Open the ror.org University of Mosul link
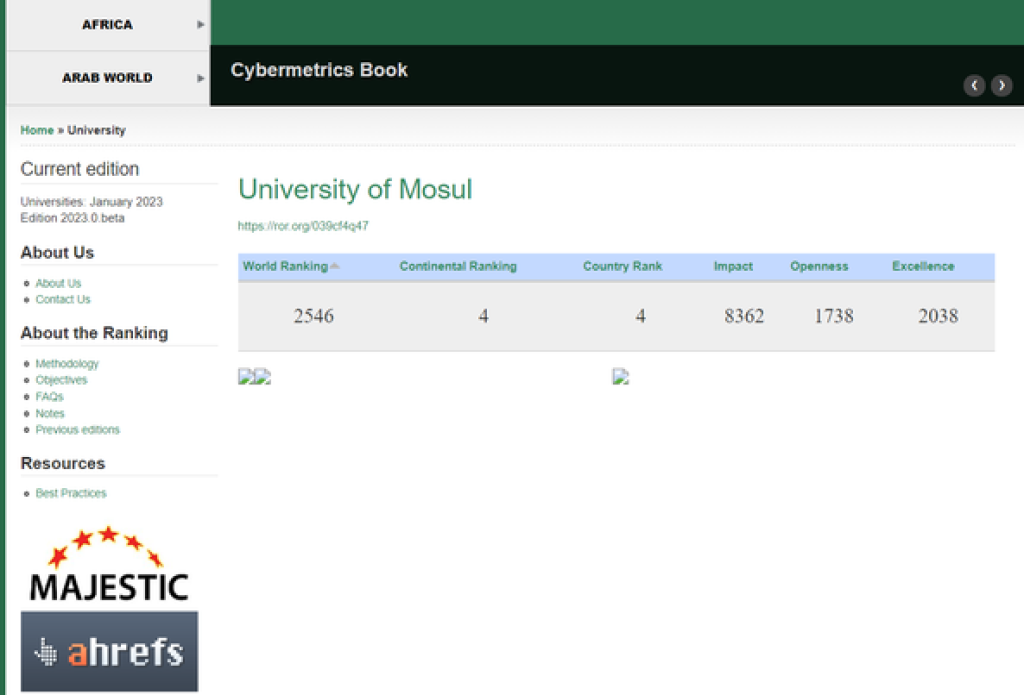Image resolution: width=1024 pixels, height=695 pixels. click(x=303, y=226)
